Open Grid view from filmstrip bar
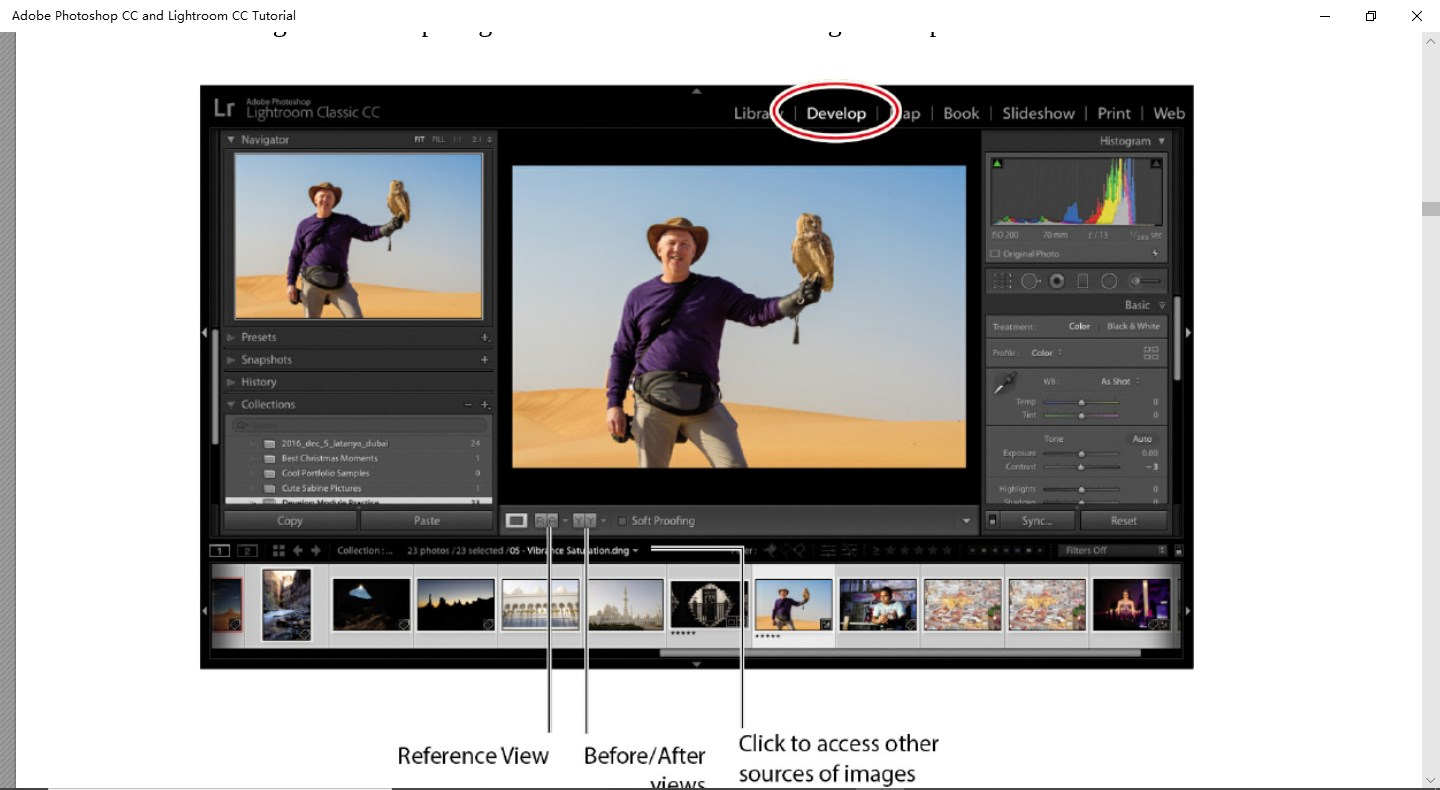 tap(279, 551)
